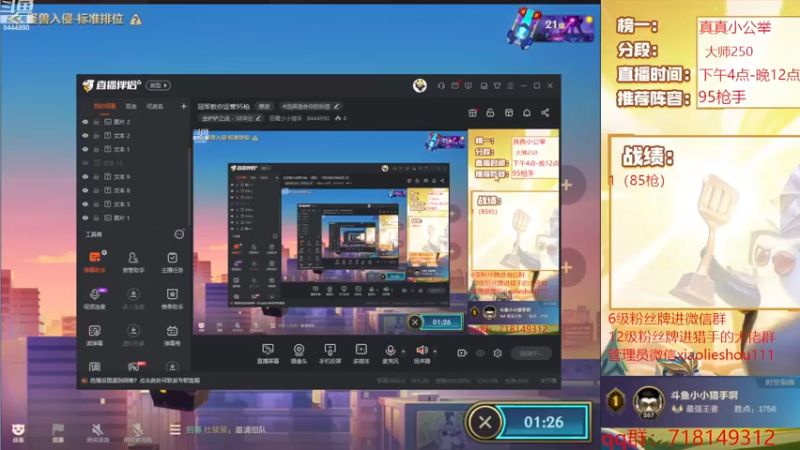800x450 pixels.
Task: Click the 修改 title edit button
Action: click(x=264, y=107)
